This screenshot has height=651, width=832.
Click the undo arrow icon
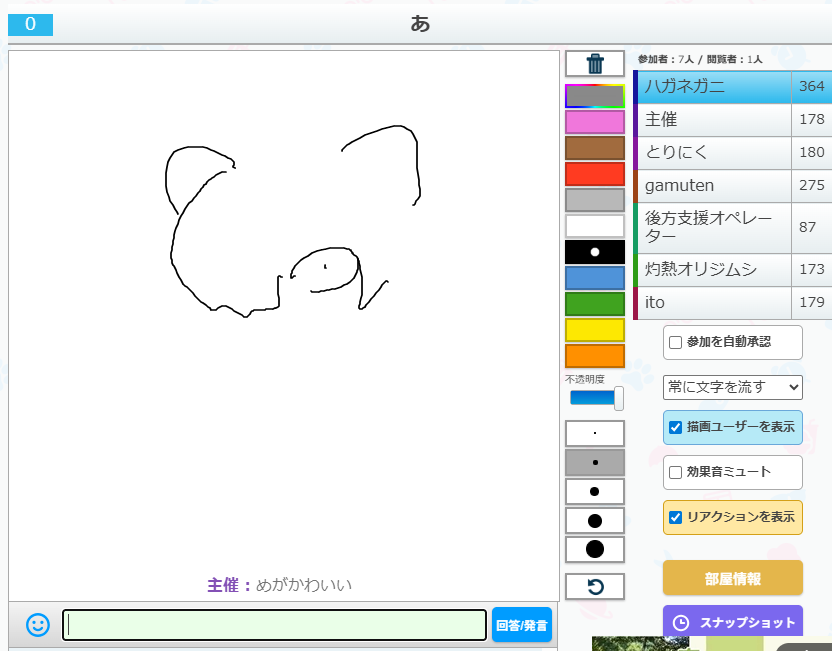(x=595, y=587)
